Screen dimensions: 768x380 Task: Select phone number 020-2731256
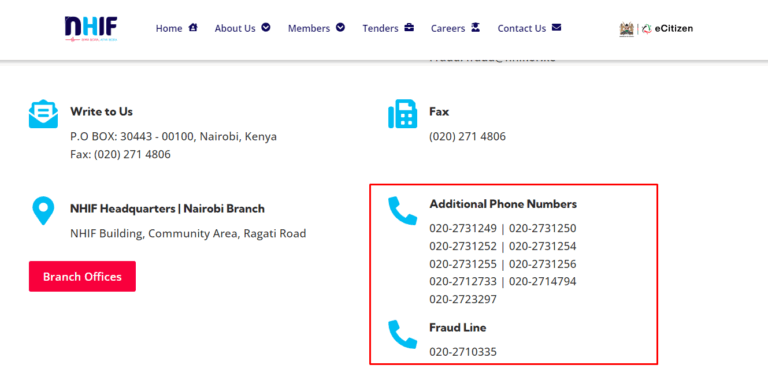[x=543, y=264]
